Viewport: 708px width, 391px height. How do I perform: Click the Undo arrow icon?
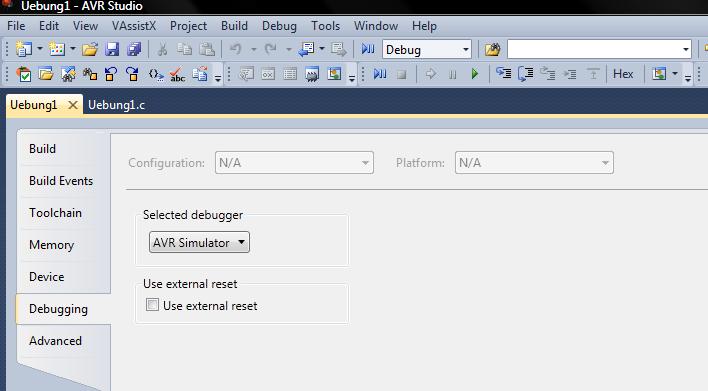(x=236, y=49)
